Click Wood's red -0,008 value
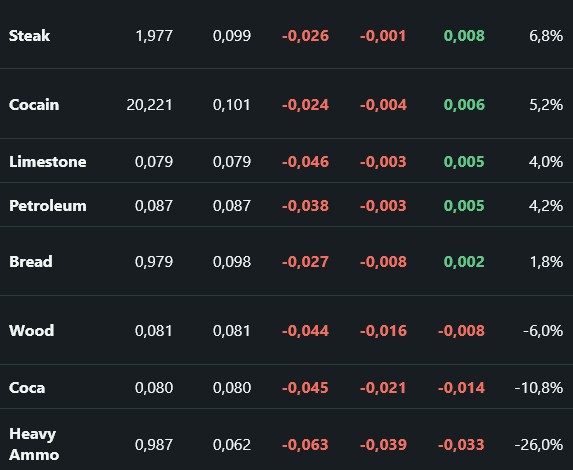Image resolution: width=573 pixels, height=470 pixels. [x=461, y=331]
